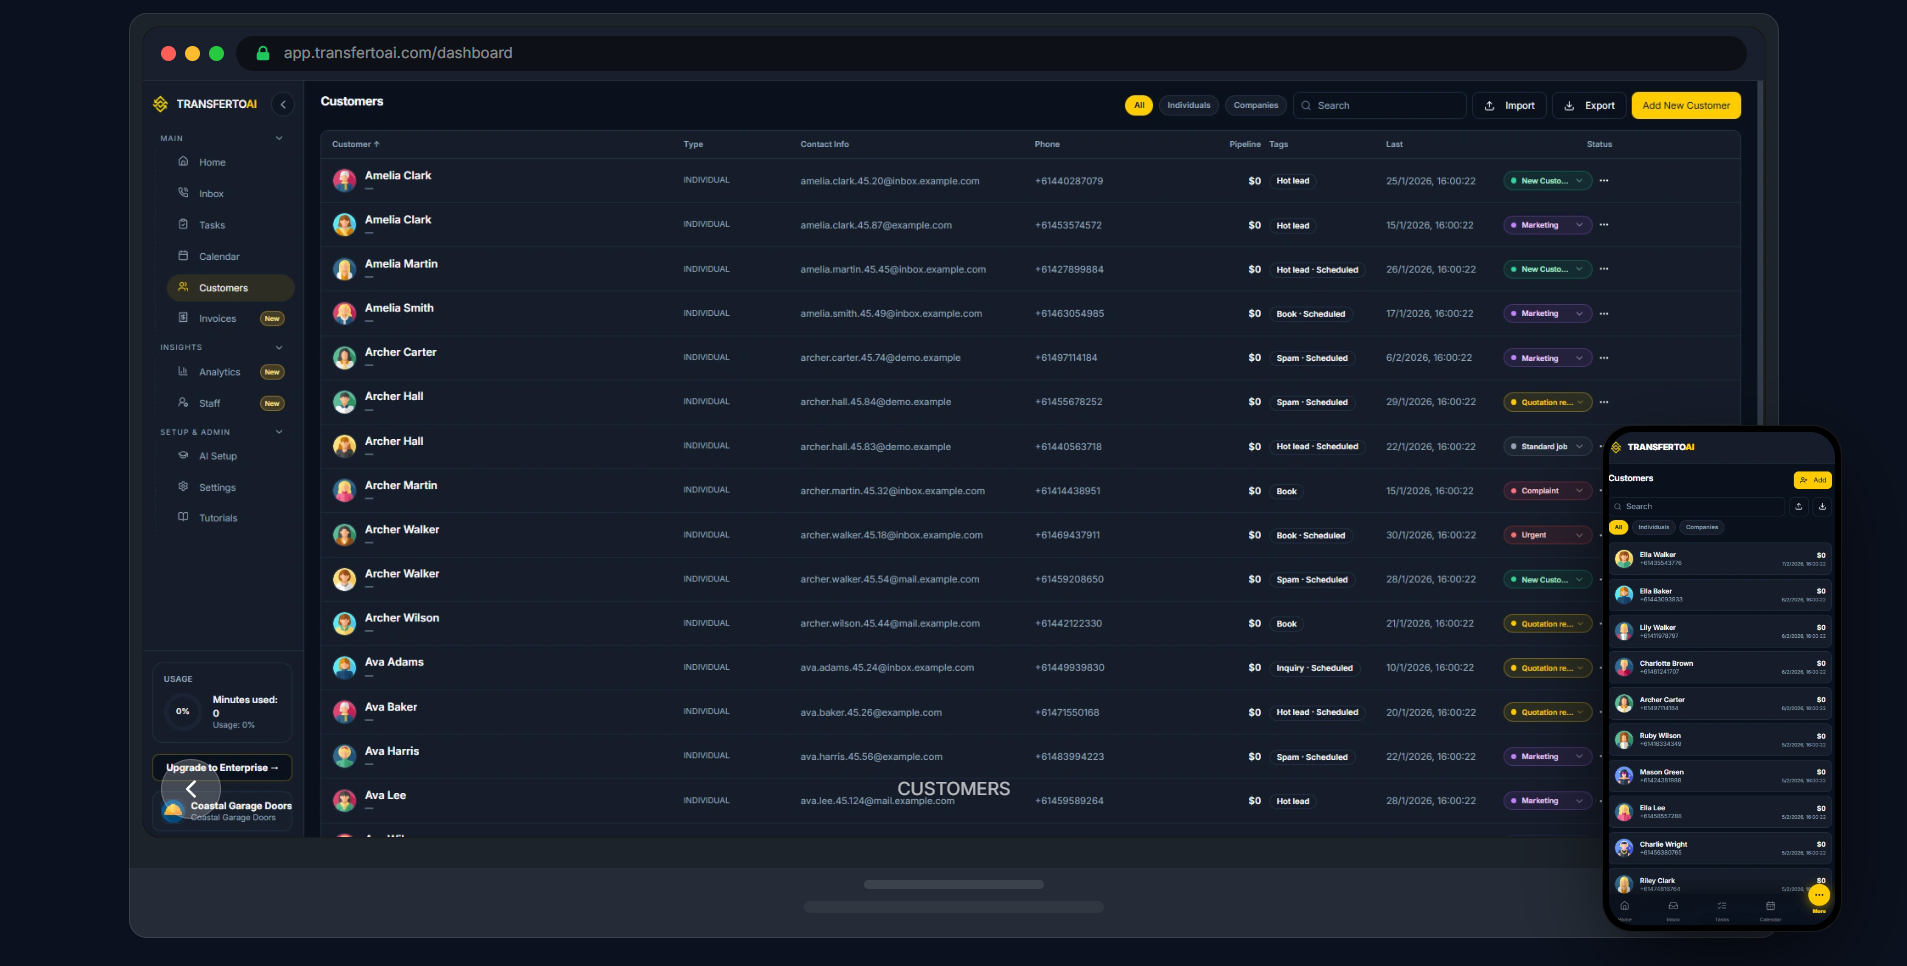Open Tutorials from the sidebar
This screenshot has height=966, width=1907.
216,517
